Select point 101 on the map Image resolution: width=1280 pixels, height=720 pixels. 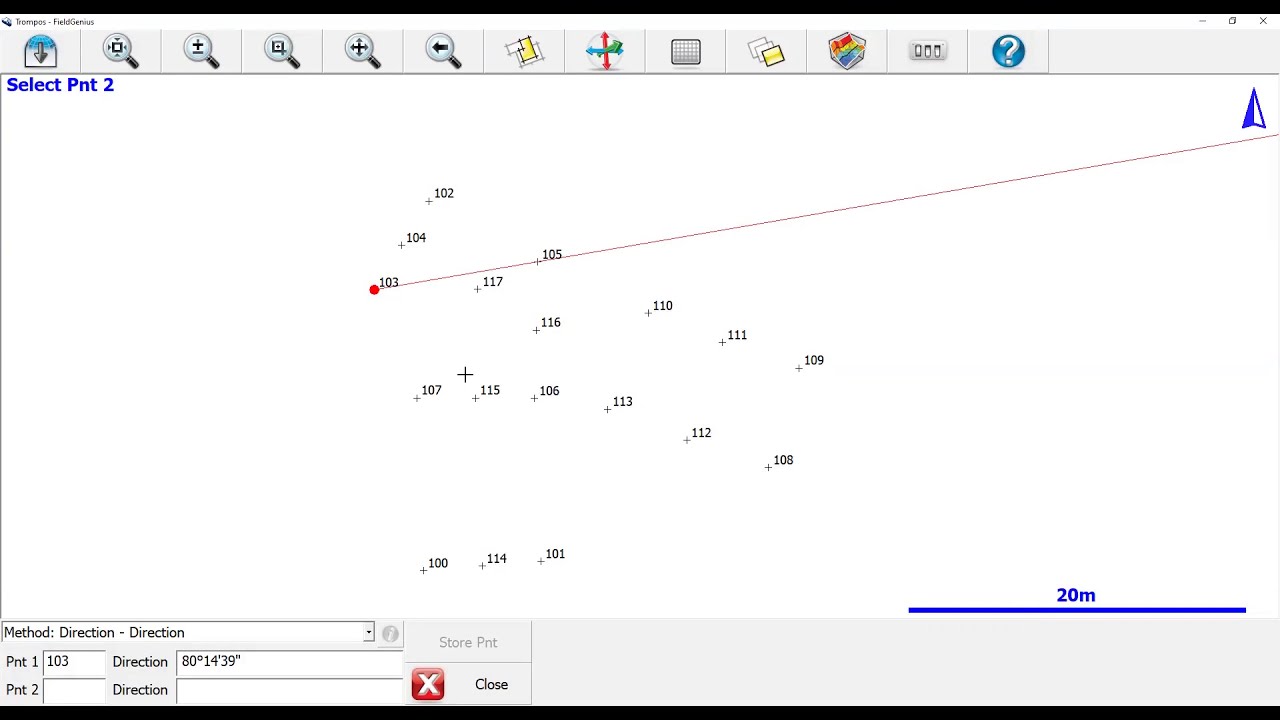[541, 561]
